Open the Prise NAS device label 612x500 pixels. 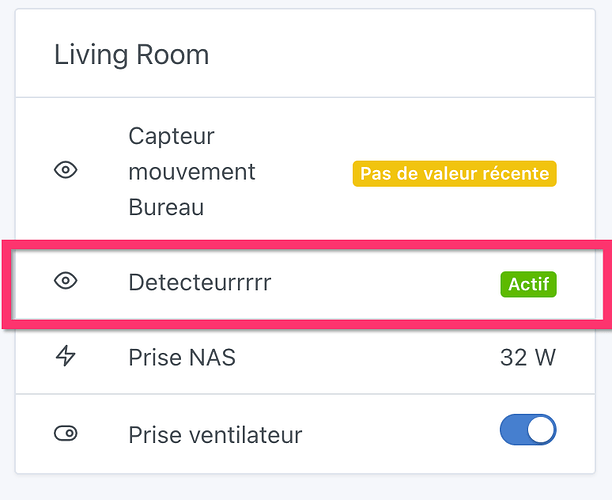(182, 357)
